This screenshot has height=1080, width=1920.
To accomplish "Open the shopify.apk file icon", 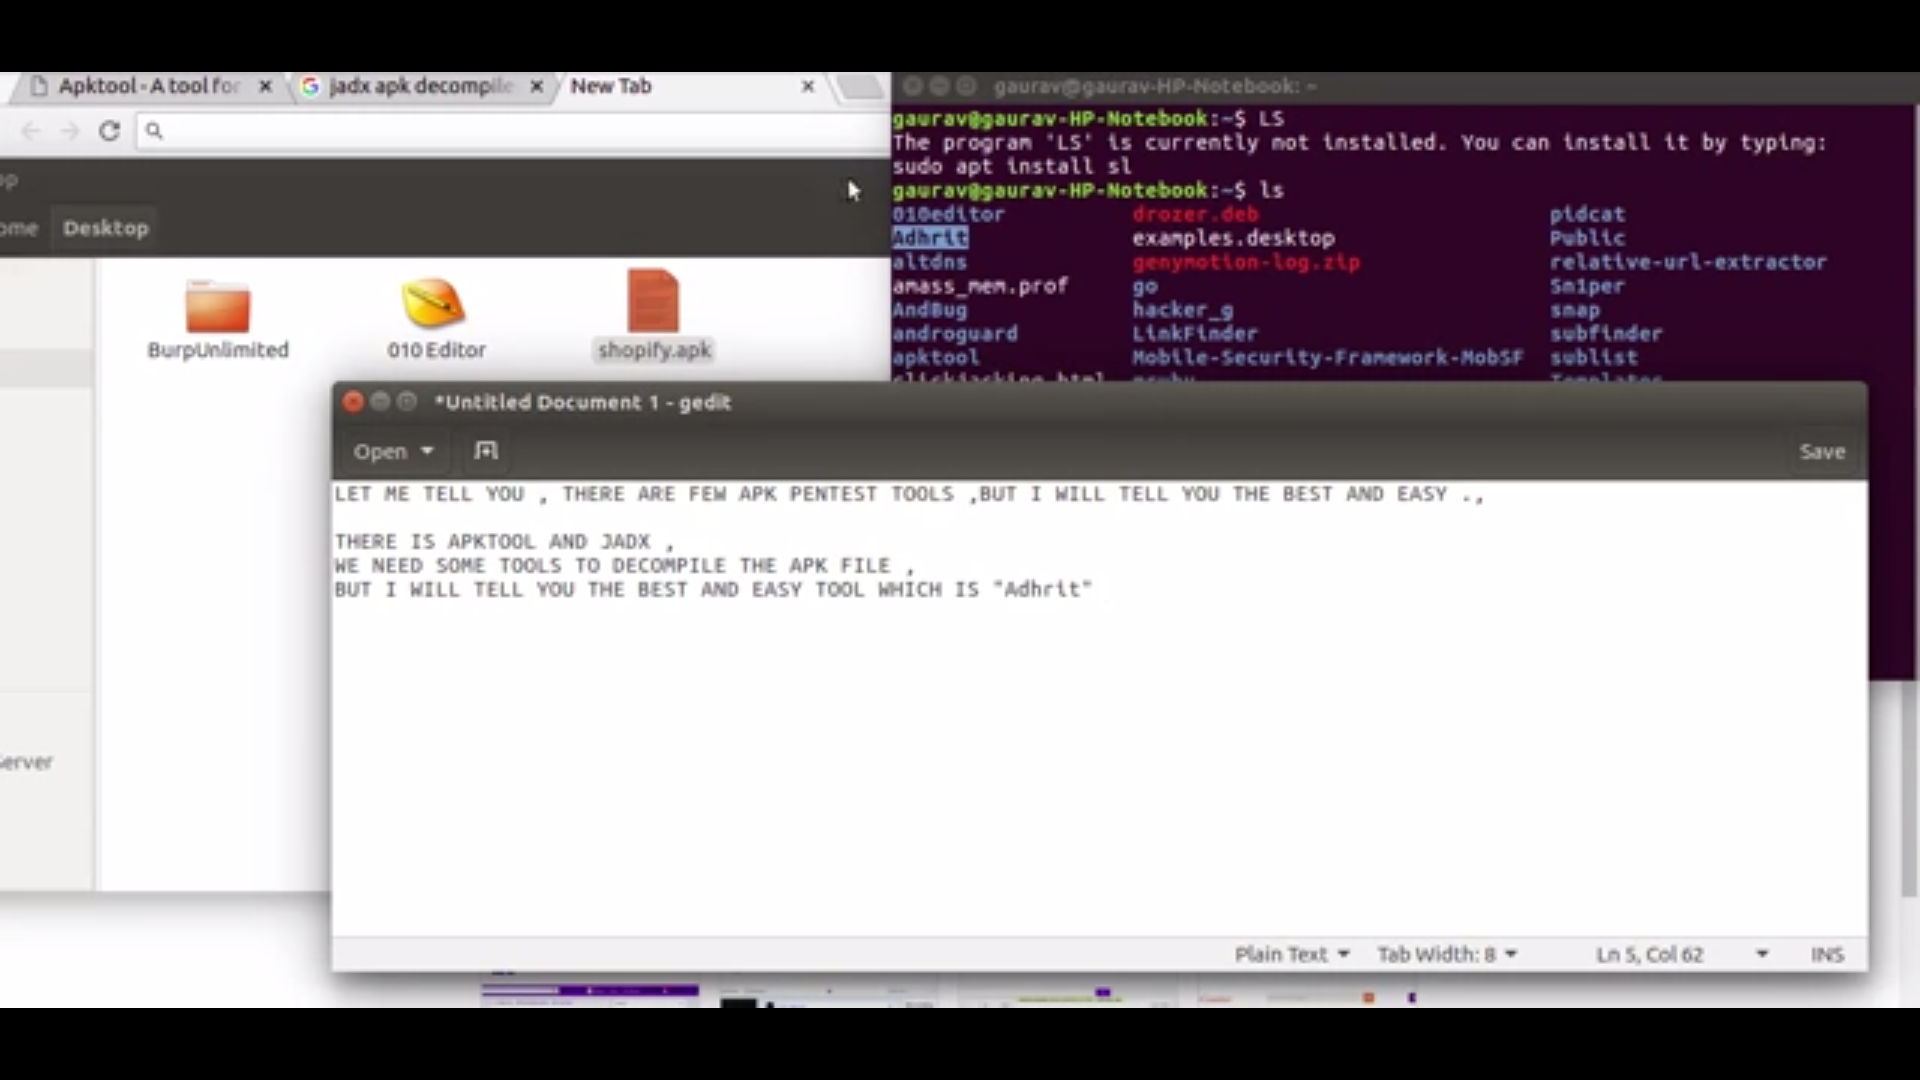I will [653, 302].
